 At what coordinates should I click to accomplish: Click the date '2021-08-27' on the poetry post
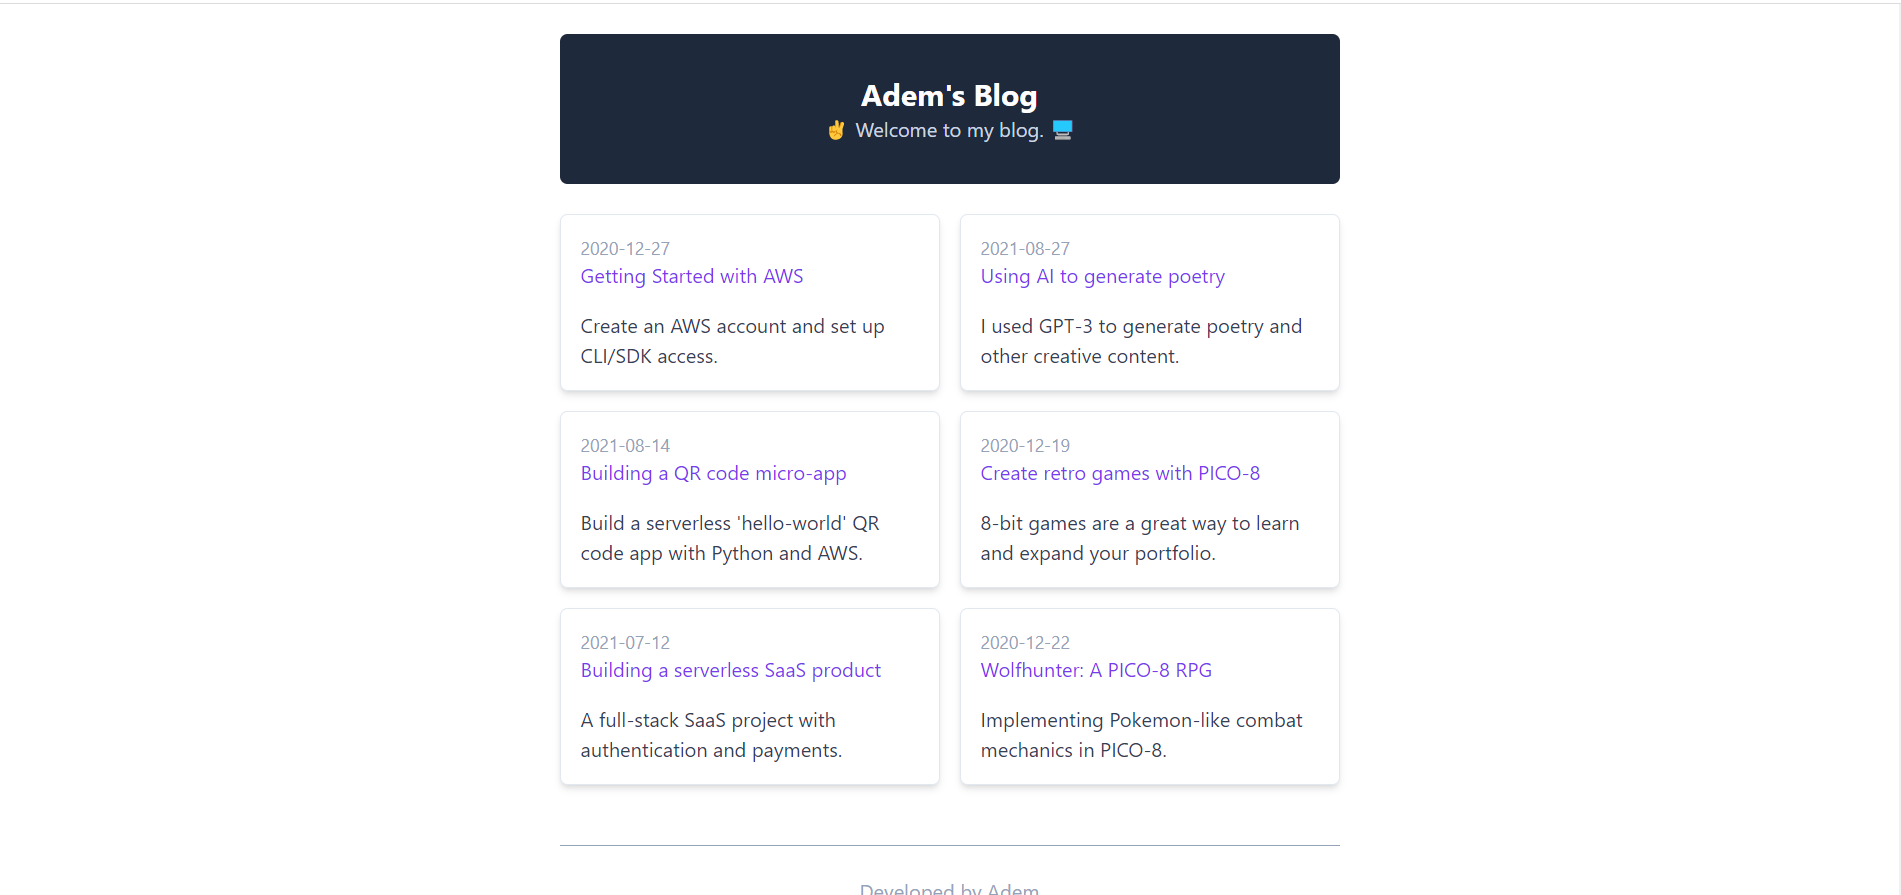pyautogui.click(x=1025, y=248)
